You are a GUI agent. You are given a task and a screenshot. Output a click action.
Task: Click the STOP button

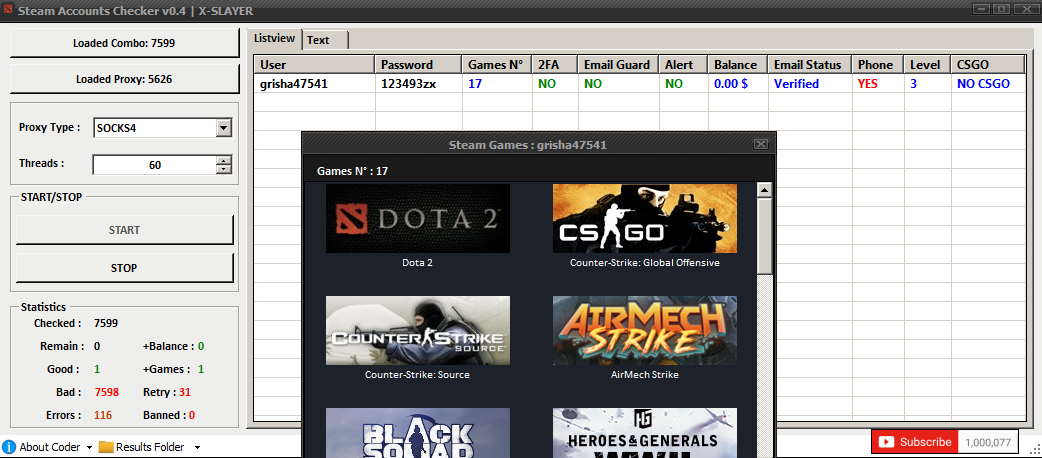(x=124, y=269)
